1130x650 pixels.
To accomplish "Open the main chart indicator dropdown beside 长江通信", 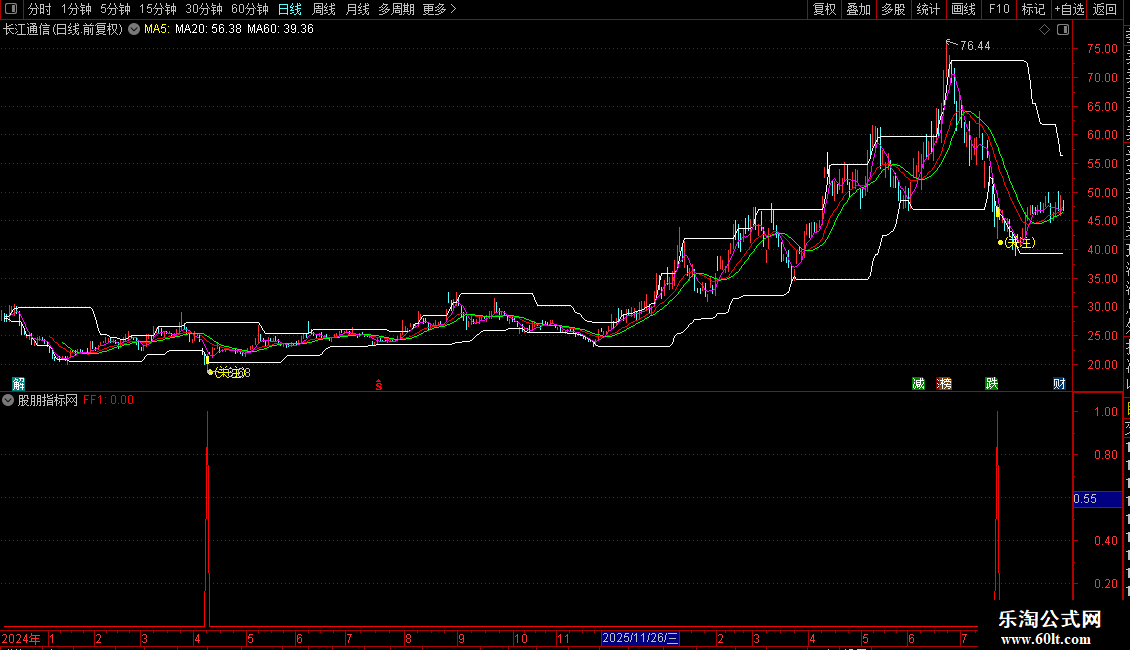I will click(134, 30).
